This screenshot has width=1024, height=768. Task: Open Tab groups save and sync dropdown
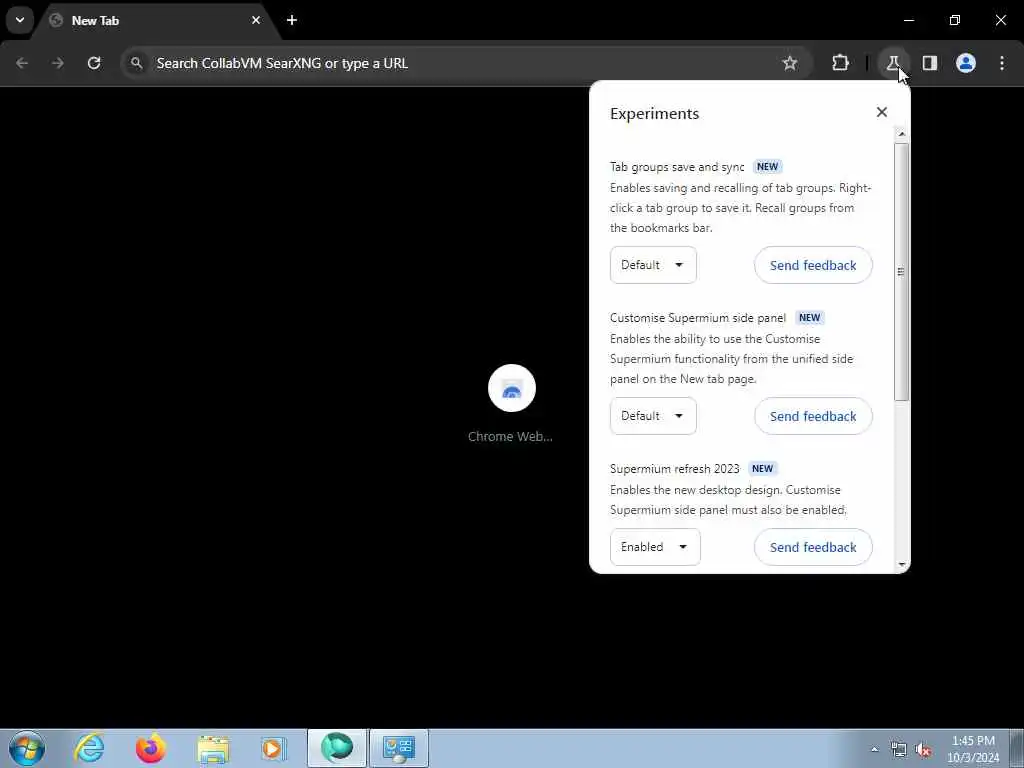pyautogui.click(x=653, y=265)
